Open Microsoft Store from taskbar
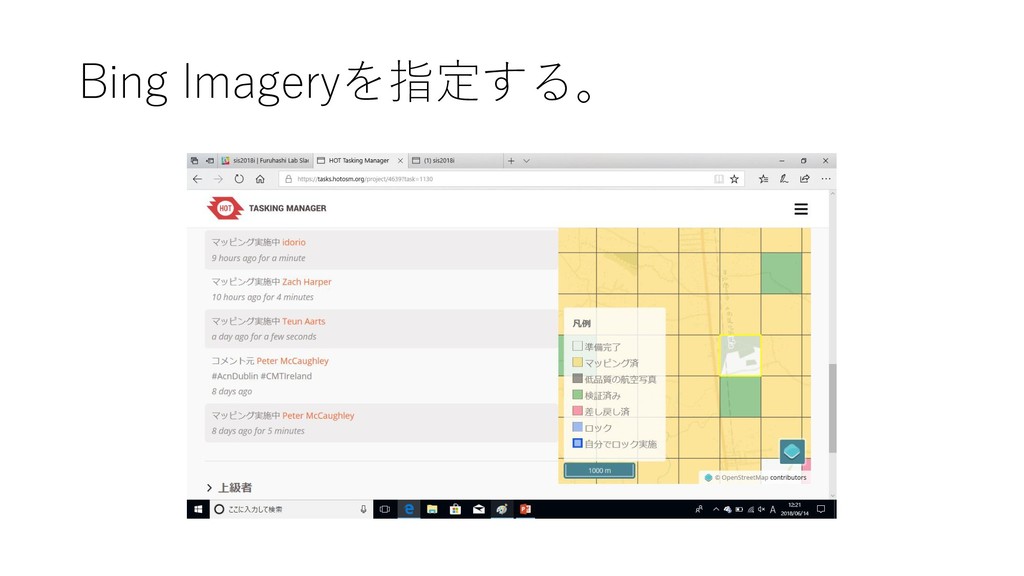The image size is (1024, 576). 455,509
